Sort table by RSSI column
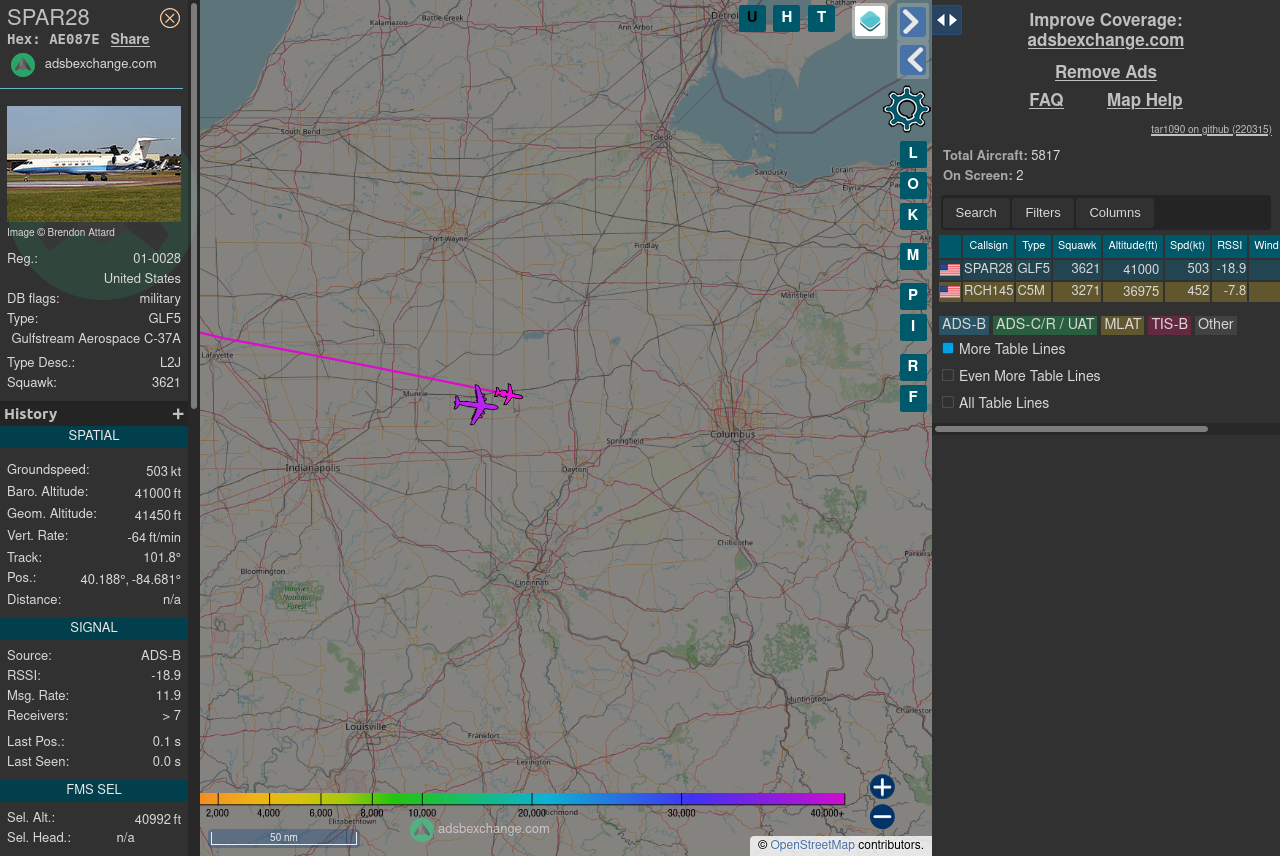The image size is (1280, 856). 1230,246
